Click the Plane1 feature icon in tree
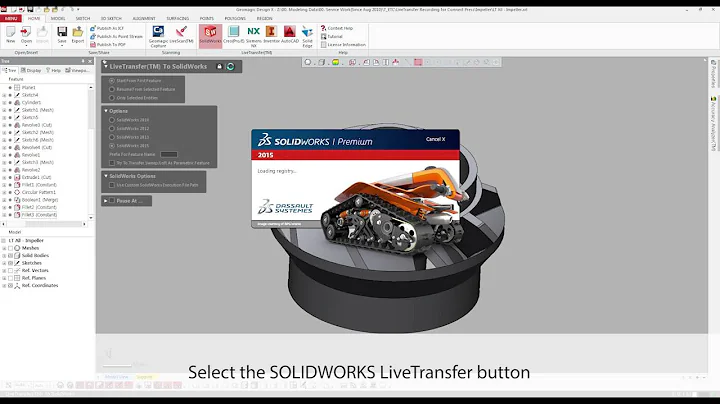Viewport: 720px width, 404px height. (17, 87)
